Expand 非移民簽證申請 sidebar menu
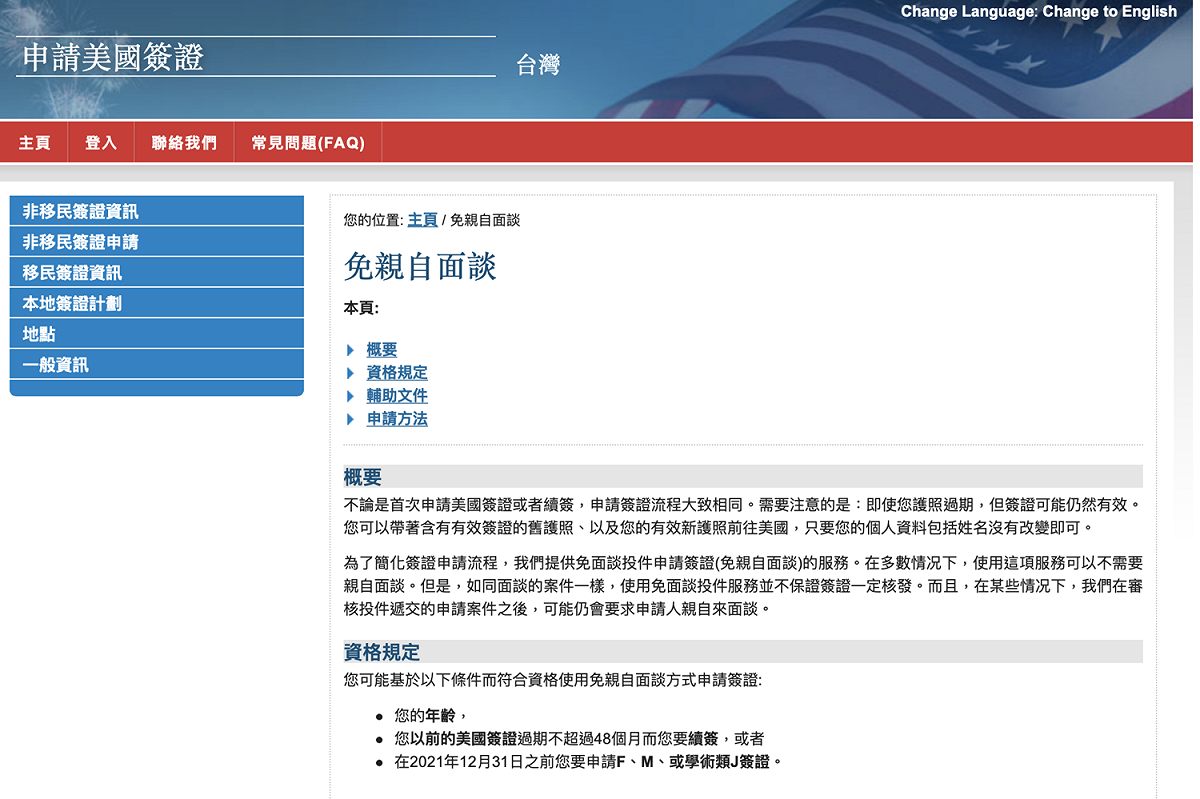 (156, 242)
